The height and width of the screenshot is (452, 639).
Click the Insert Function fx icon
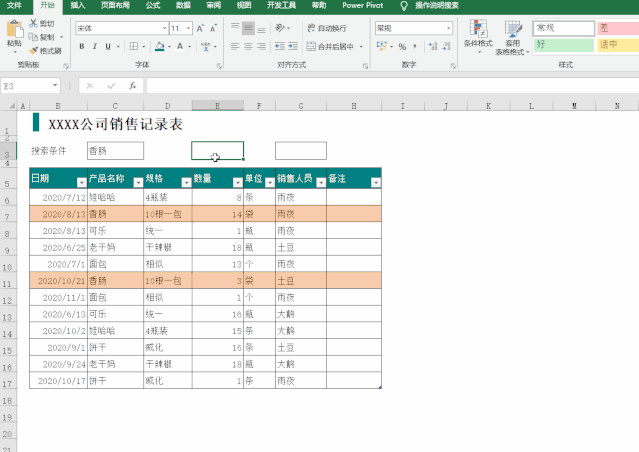point(132,86)
